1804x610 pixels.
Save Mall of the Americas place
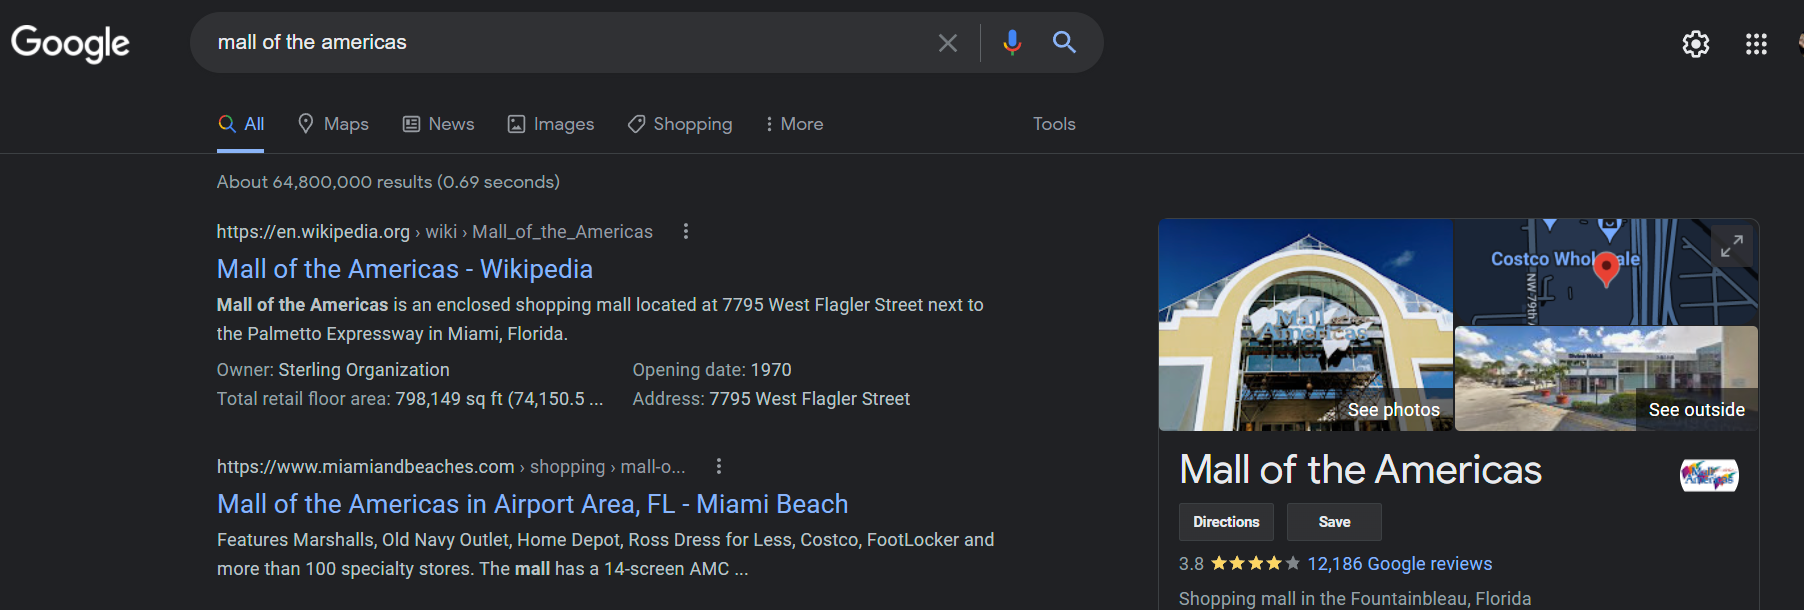(1334, 522)
